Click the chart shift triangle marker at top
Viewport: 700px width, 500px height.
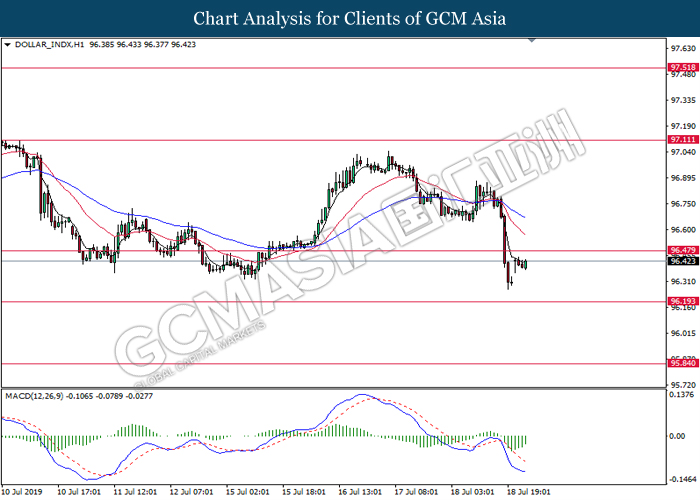pos(532,40)
